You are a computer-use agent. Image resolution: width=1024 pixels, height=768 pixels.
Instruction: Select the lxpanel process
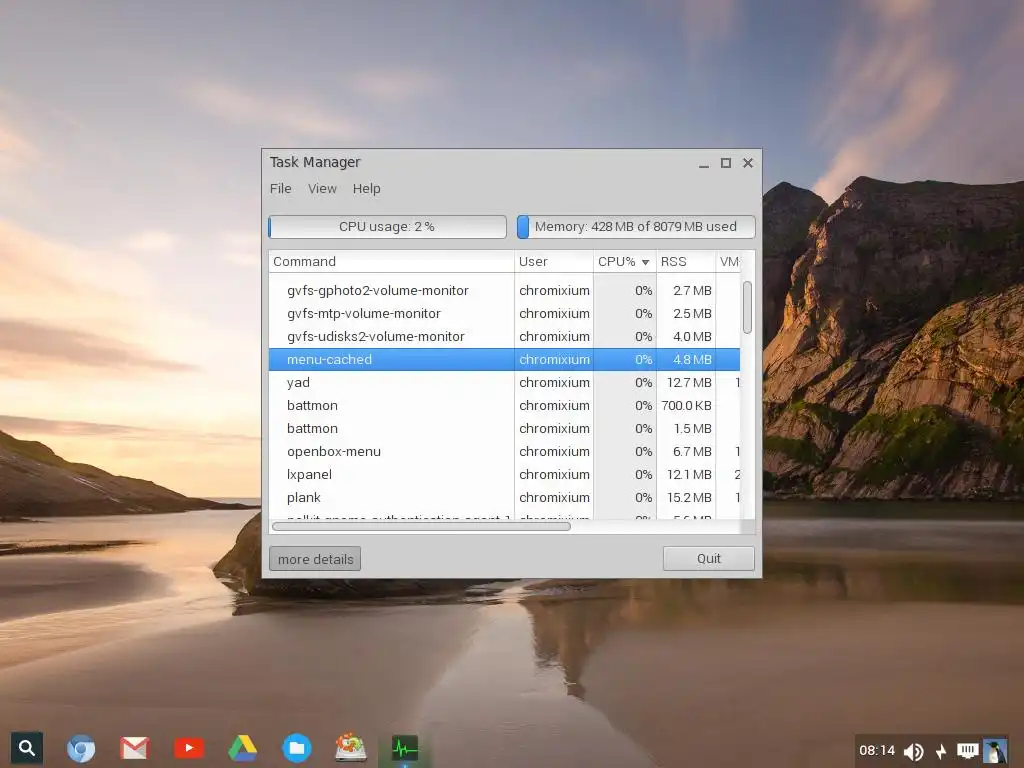(504, 474)
